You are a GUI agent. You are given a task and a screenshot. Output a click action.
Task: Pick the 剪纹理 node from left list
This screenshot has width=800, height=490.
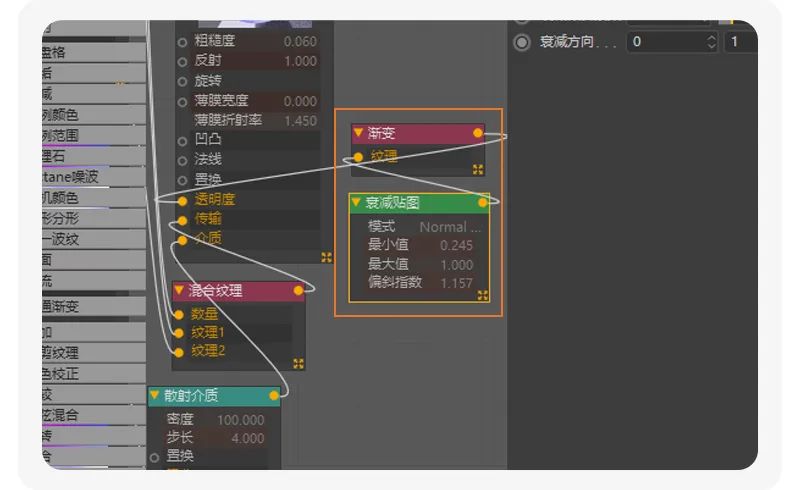pyautogui.click(x=94, y=353)
